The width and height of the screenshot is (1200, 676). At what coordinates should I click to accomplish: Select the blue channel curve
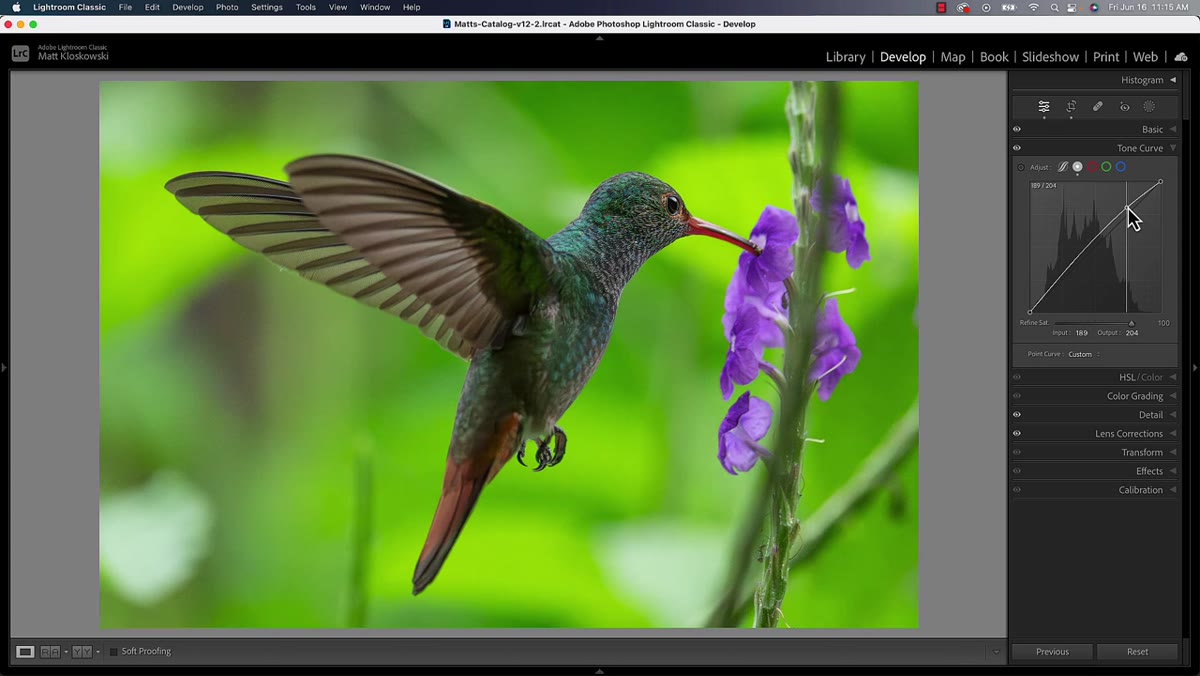[1121, 167]
